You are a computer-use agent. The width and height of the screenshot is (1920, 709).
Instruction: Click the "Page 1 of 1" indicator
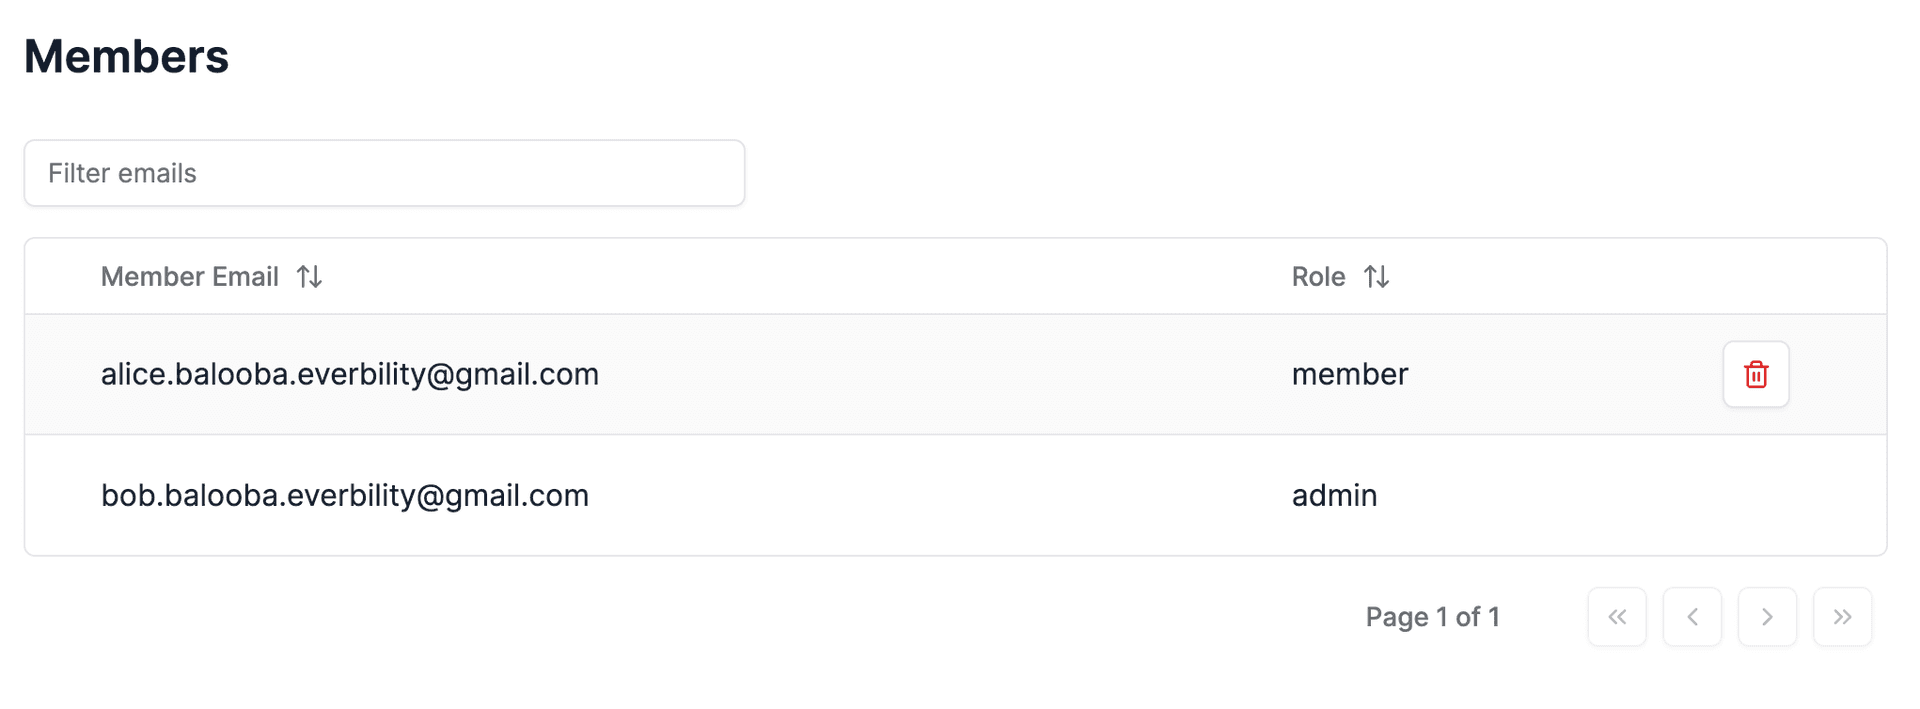pos(1432,617)
